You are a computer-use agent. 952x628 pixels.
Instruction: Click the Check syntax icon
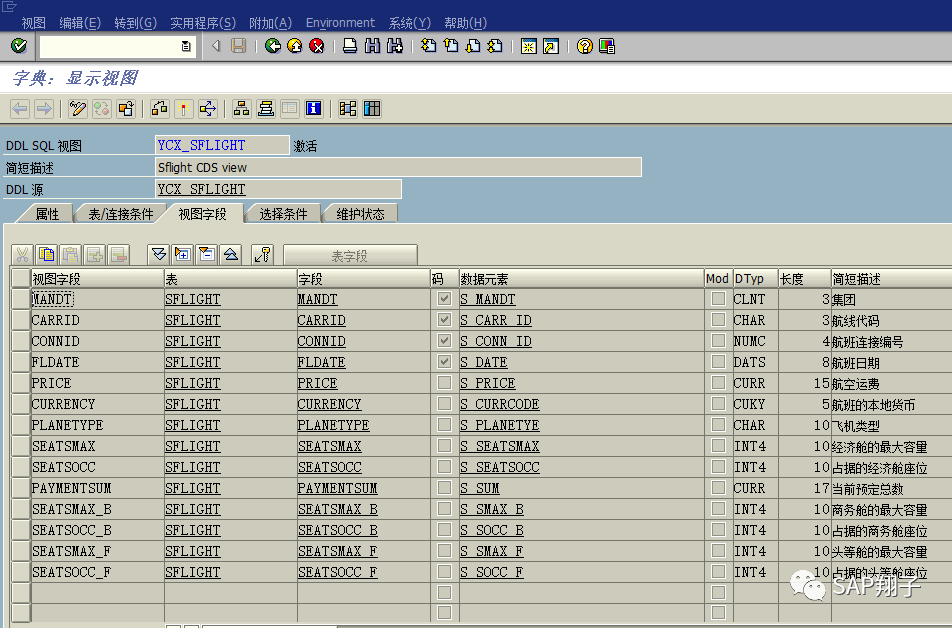click(x=160, y=109)
